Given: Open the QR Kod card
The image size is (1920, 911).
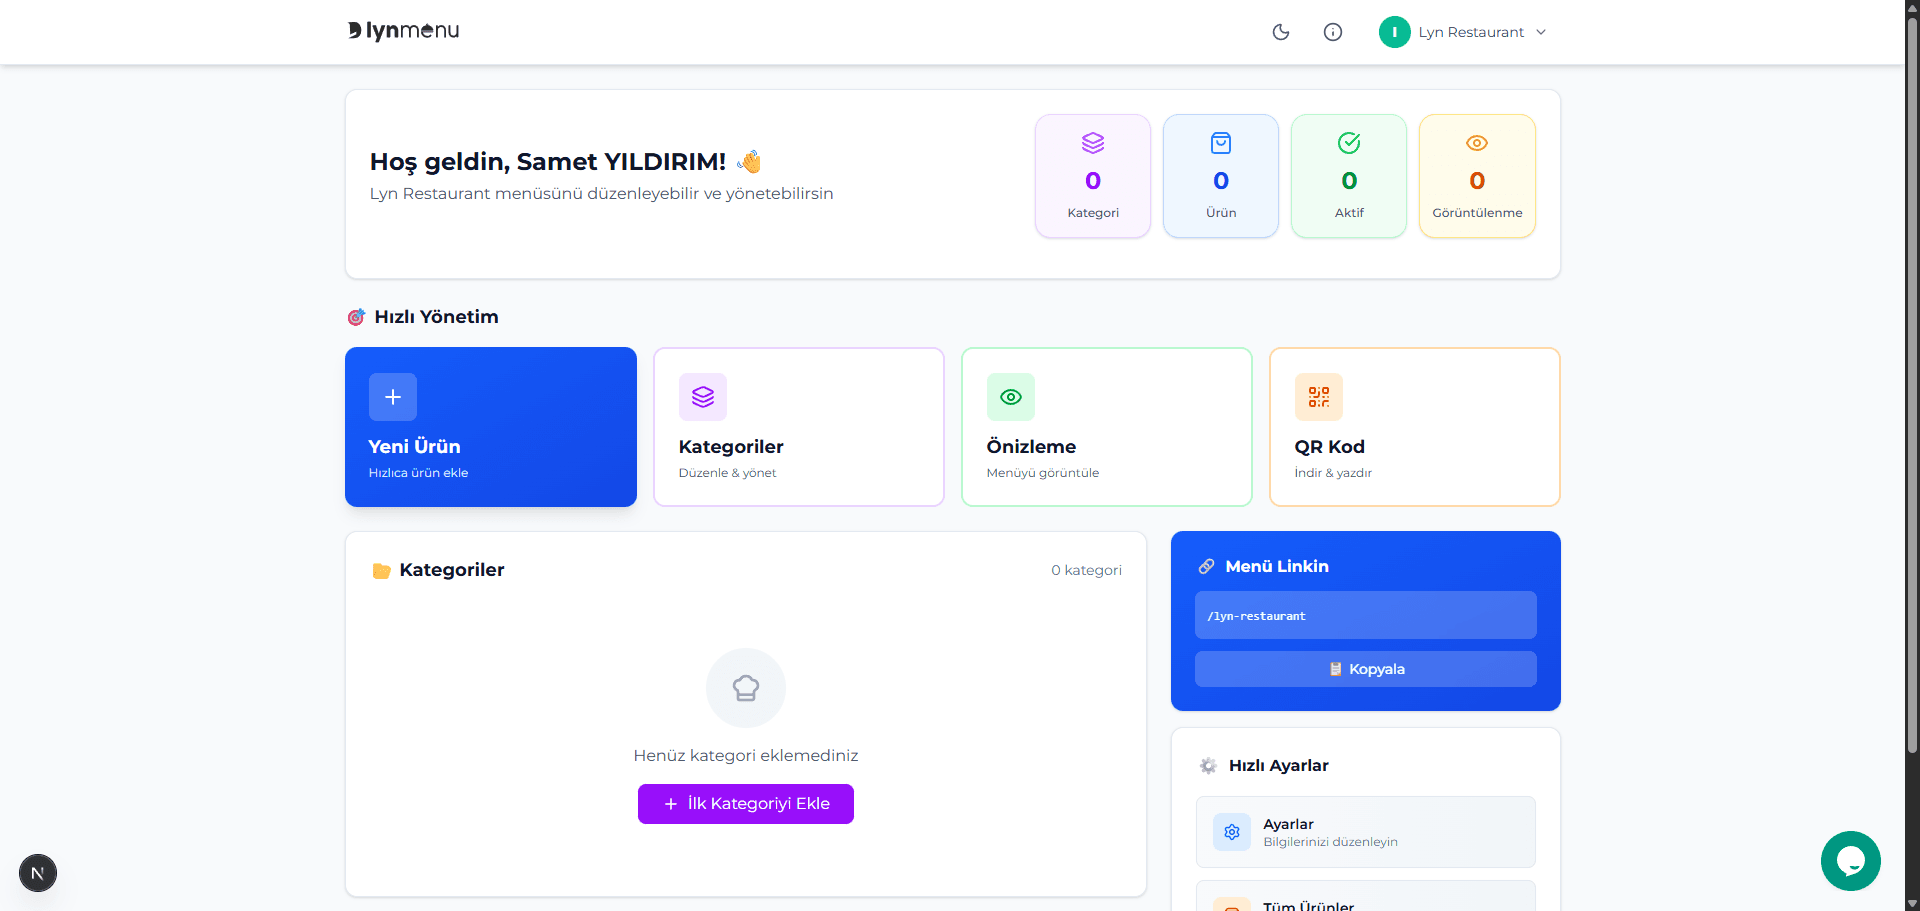Looking at the screenshot, I should (1414, 427).
